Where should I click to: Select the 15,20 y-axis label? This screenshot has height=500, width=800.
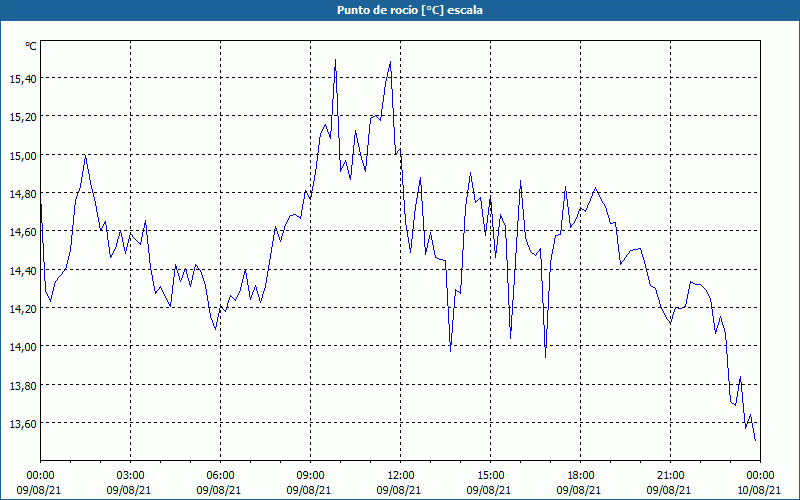(x=23, y=117)
